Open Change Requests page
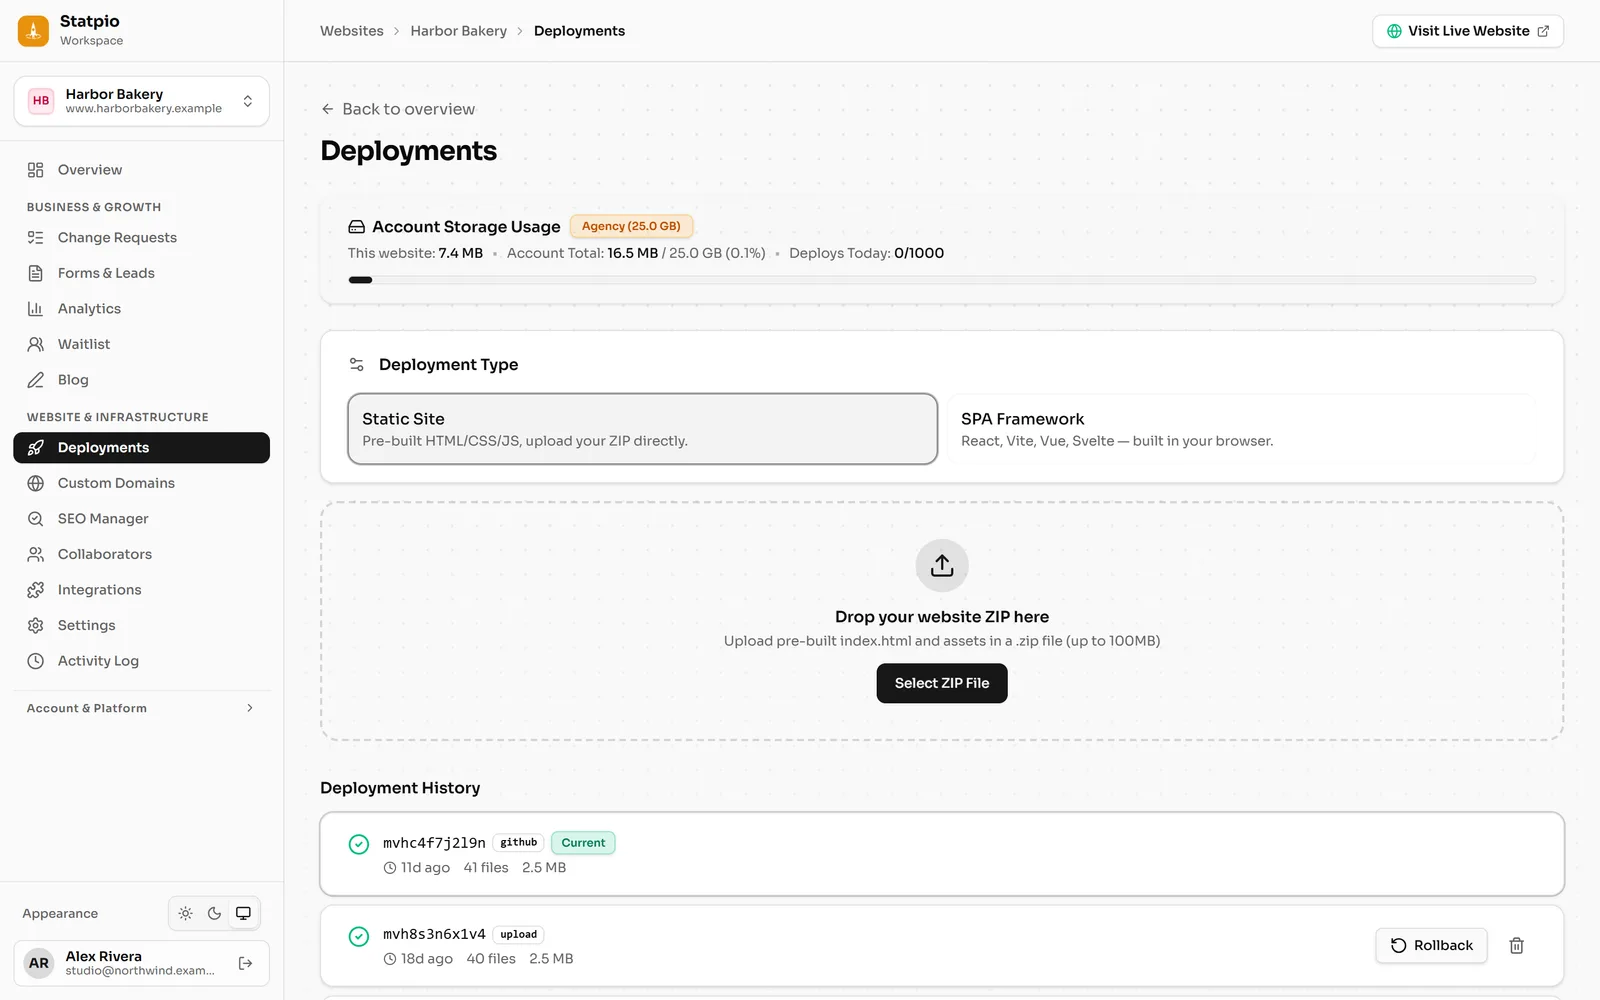 click(x=141, y=238)
